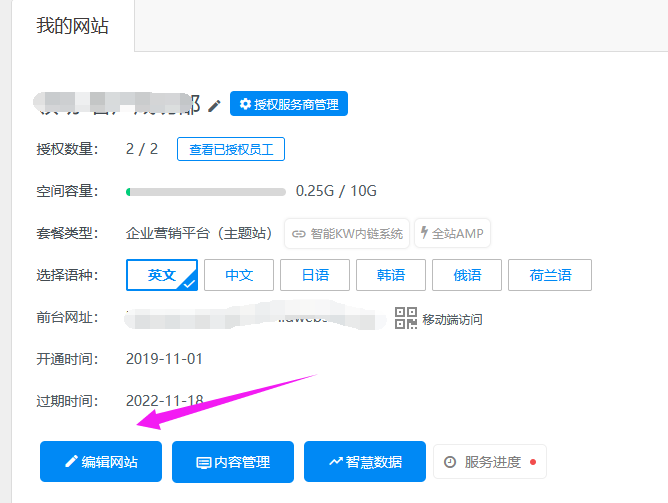
Task: Click the trend chart icon in 智慧数据
Action: point(336,461)
